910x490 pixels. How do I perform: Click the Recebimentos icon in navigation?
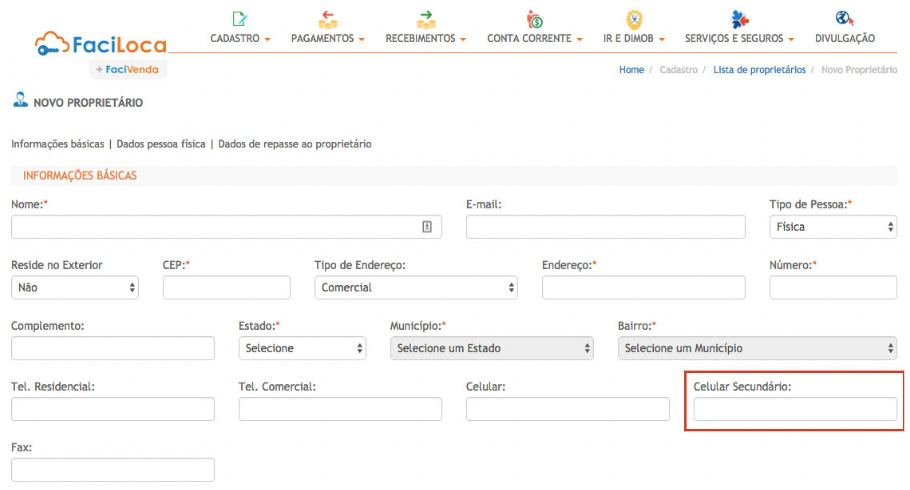pyautogui.click(x=426, y=18)
